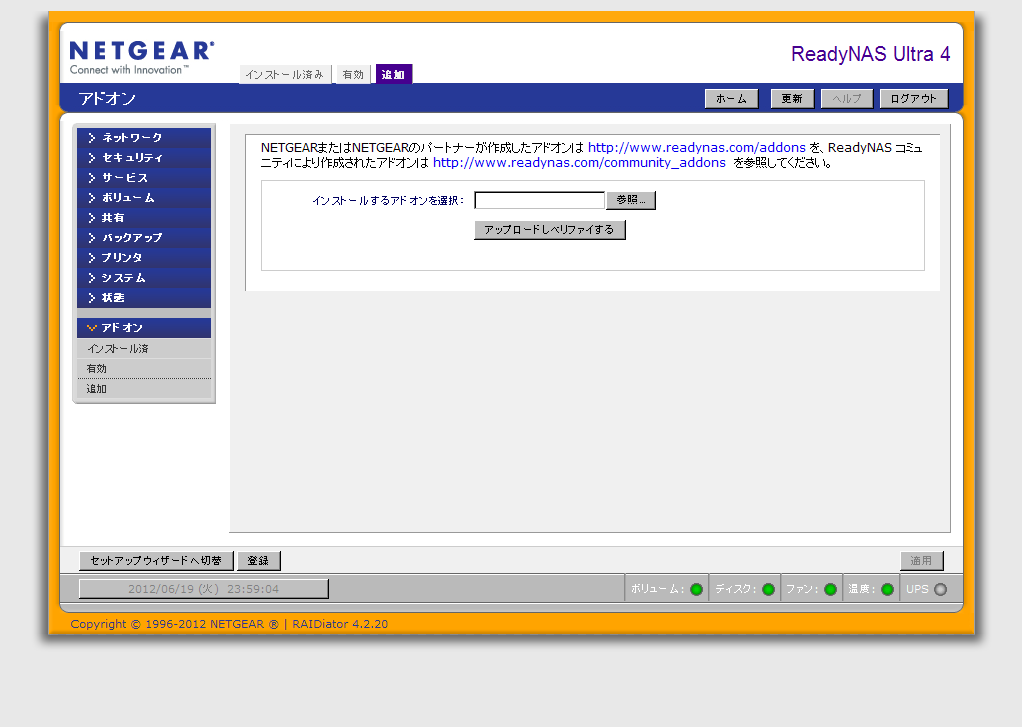This screenshot has height=727, width=1022.
Task: Click the green Fan status indicator
Action: click(830, 589)
